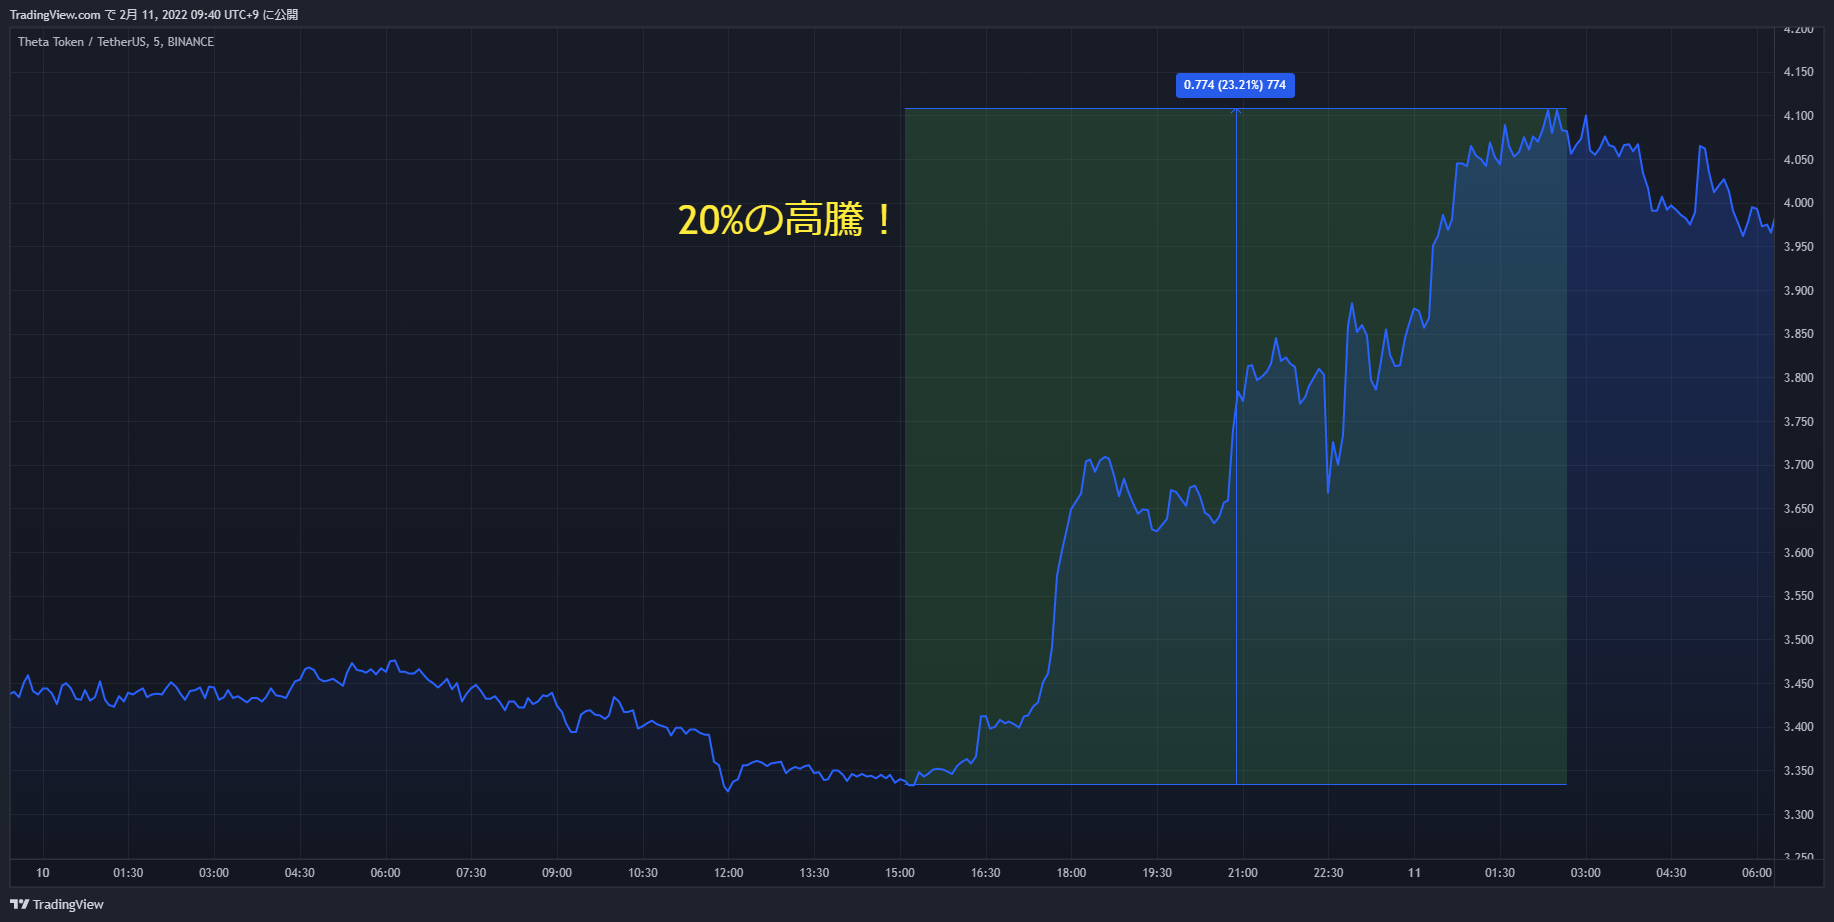Click the 4.150 price axis label
The width and height of the screenshot is (1834, 922).
1798,72
